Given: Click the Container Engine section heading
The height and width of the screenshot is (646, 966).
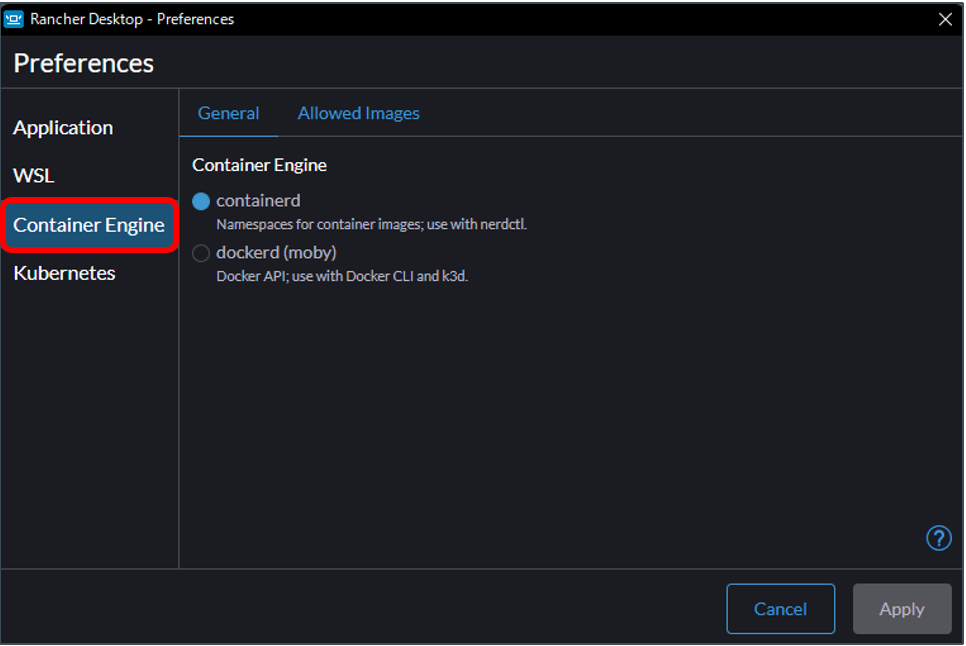Looking at the screenshot, I should coord(259,165).
